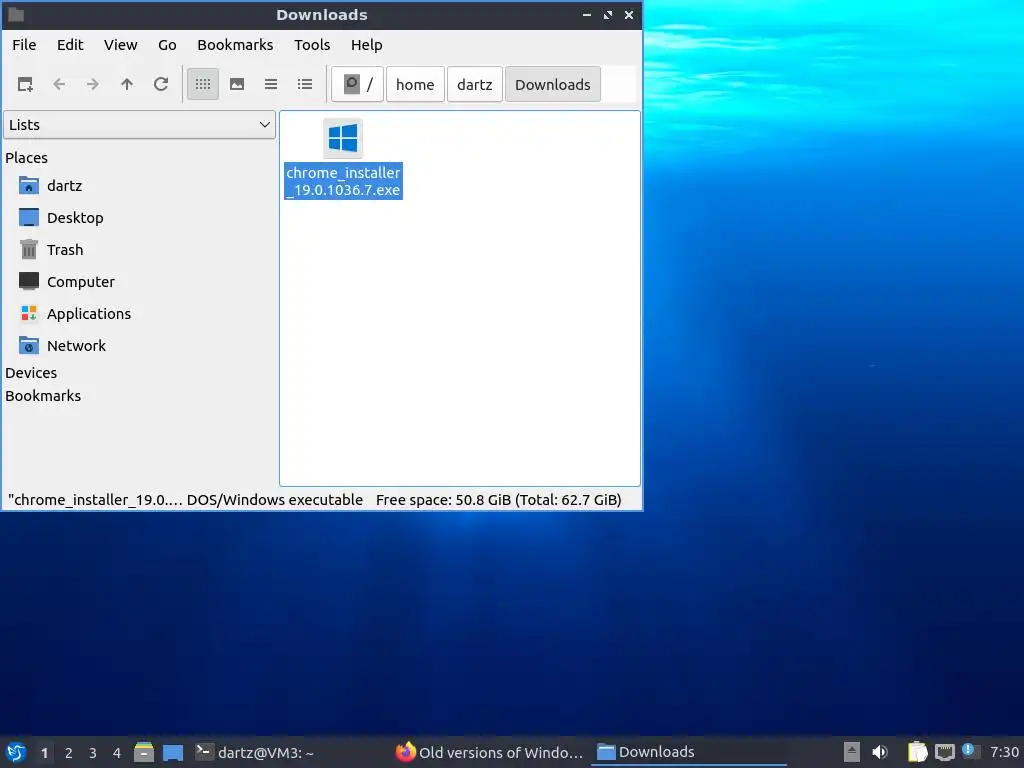Switch to thumbnail view mode
Viewport: 1024px width, 768px height.
(x=237, y=84)
